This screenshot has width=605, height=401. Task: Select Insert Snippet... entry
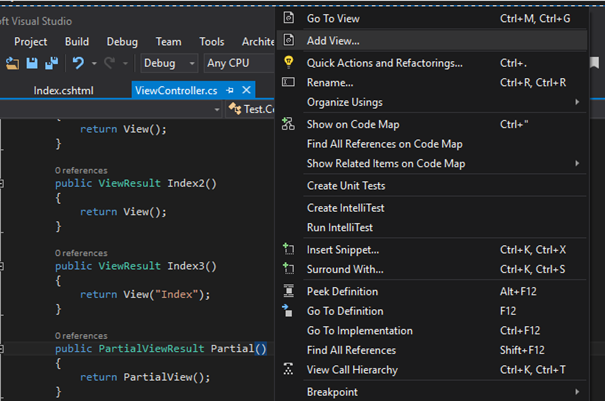pos(432,250)
